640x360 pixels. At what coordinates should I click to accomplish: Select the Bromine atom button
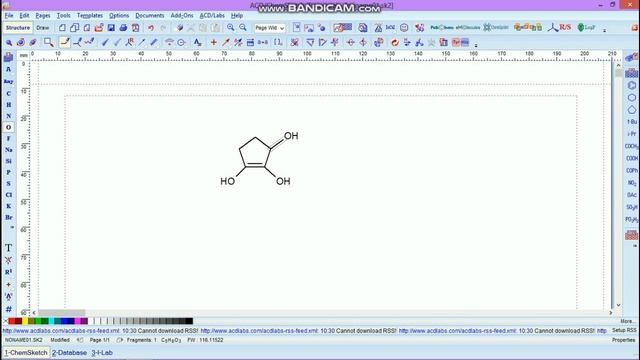(9, 217)
